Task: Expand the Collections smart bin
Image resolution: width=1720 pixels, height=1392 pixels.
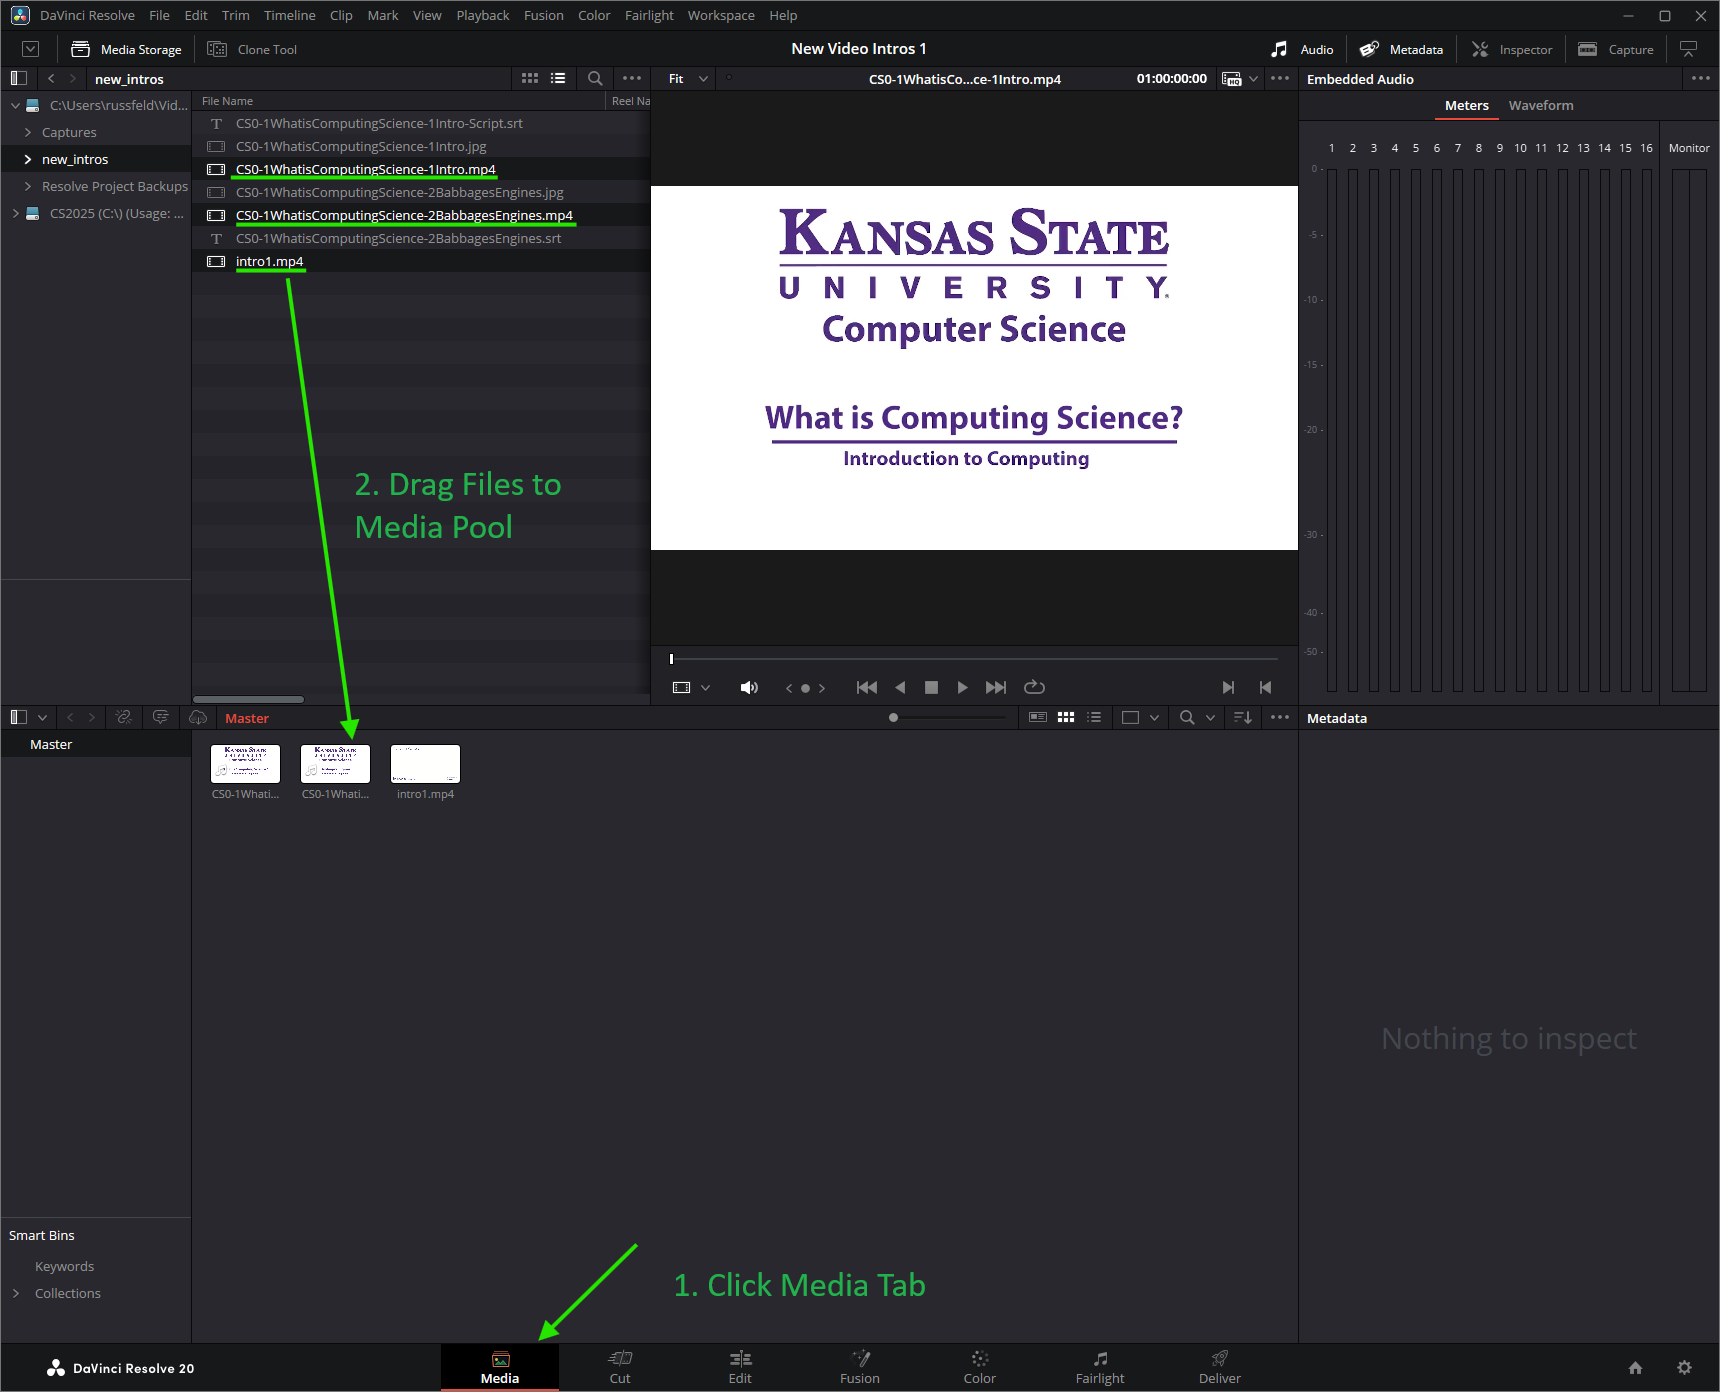Action: coord(16,1293)
